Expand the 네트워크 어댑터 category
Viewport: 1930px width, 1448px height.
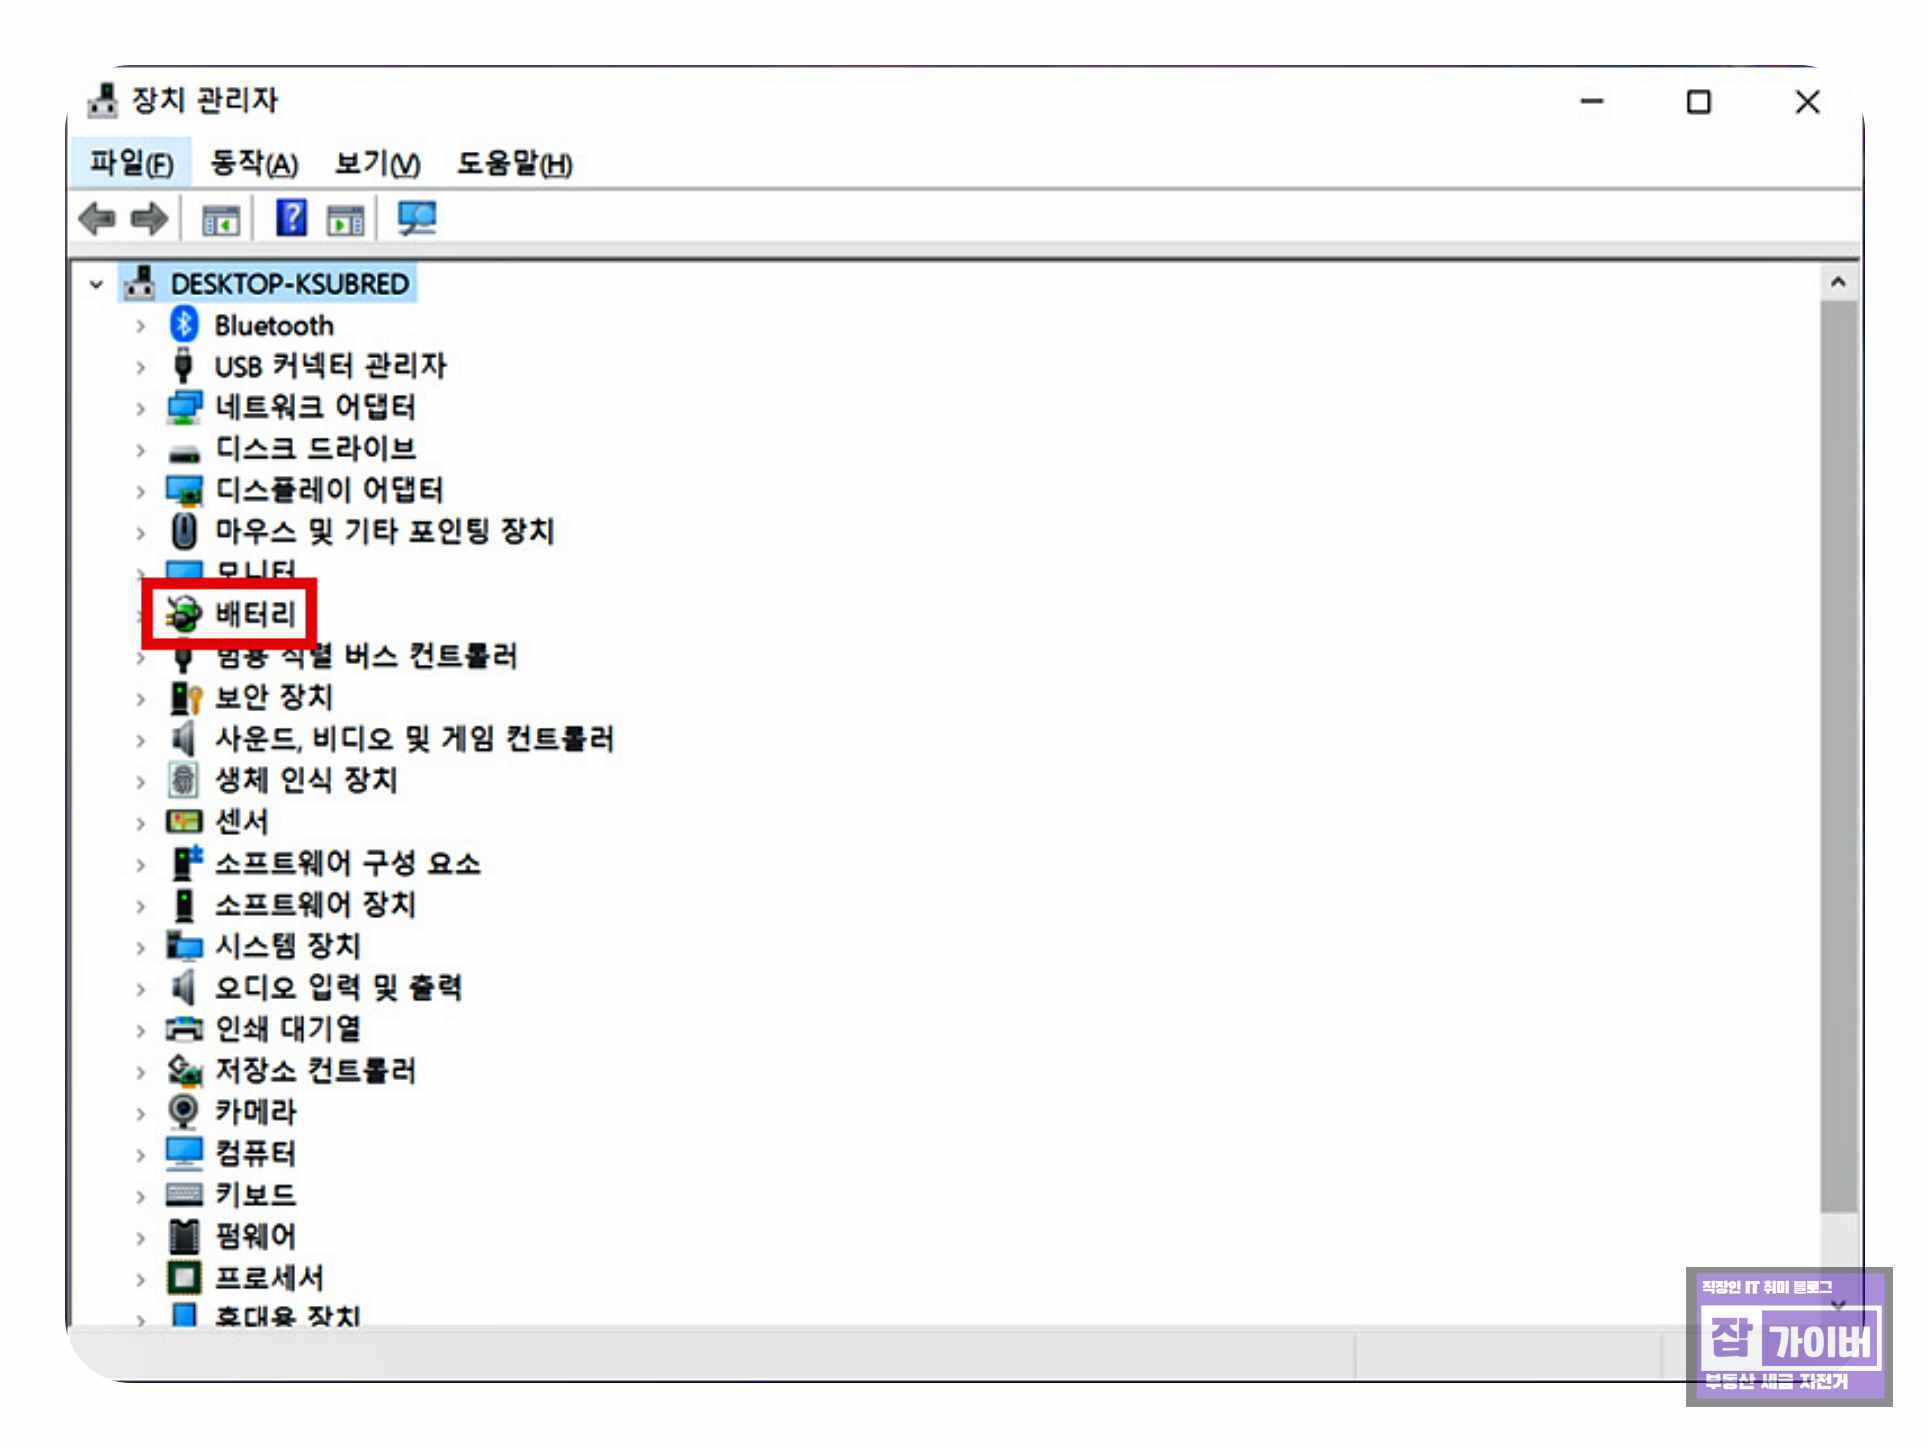[x=141, y=408]
